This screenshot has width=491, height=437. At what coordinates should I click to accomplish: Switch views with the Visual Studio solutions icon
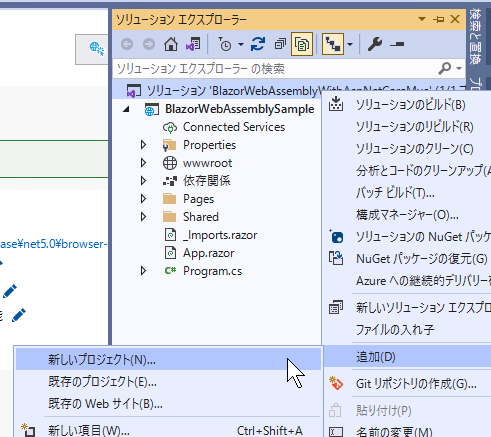(x=193, y=44)
